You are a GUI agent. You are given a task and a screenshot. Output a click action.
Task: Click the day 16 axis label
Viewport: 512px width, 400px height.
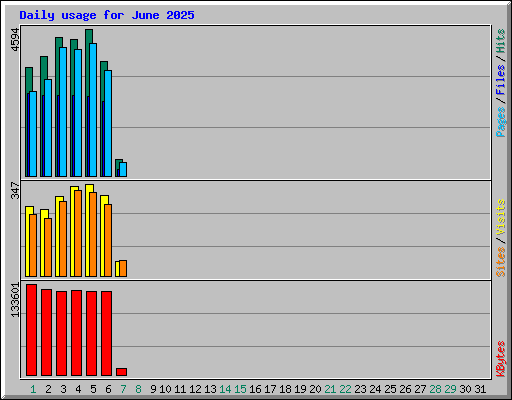click(x=255, y=389)
